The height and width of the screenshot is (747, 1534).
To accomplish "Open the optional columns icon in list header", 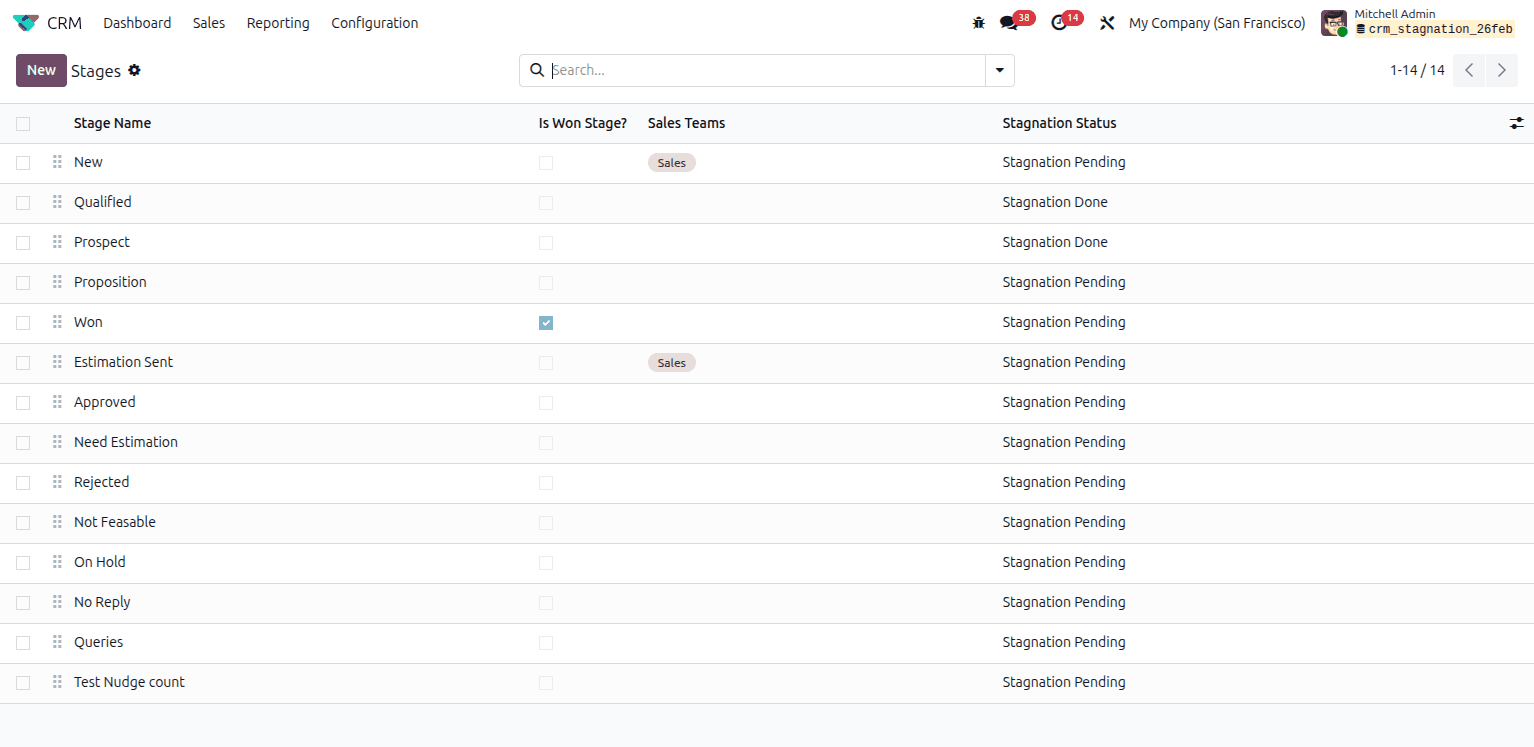I will click(1516, 122).
